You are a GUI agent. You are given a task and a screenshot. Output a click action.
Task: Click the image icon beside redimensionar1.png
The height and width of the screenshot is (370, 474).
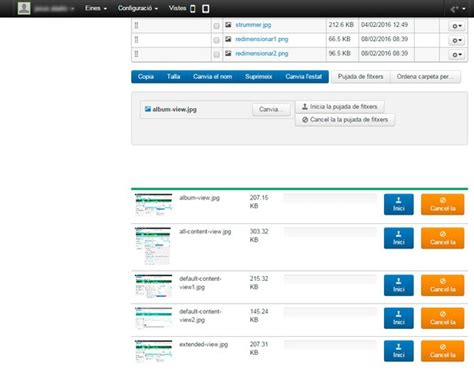pos(228,39)
